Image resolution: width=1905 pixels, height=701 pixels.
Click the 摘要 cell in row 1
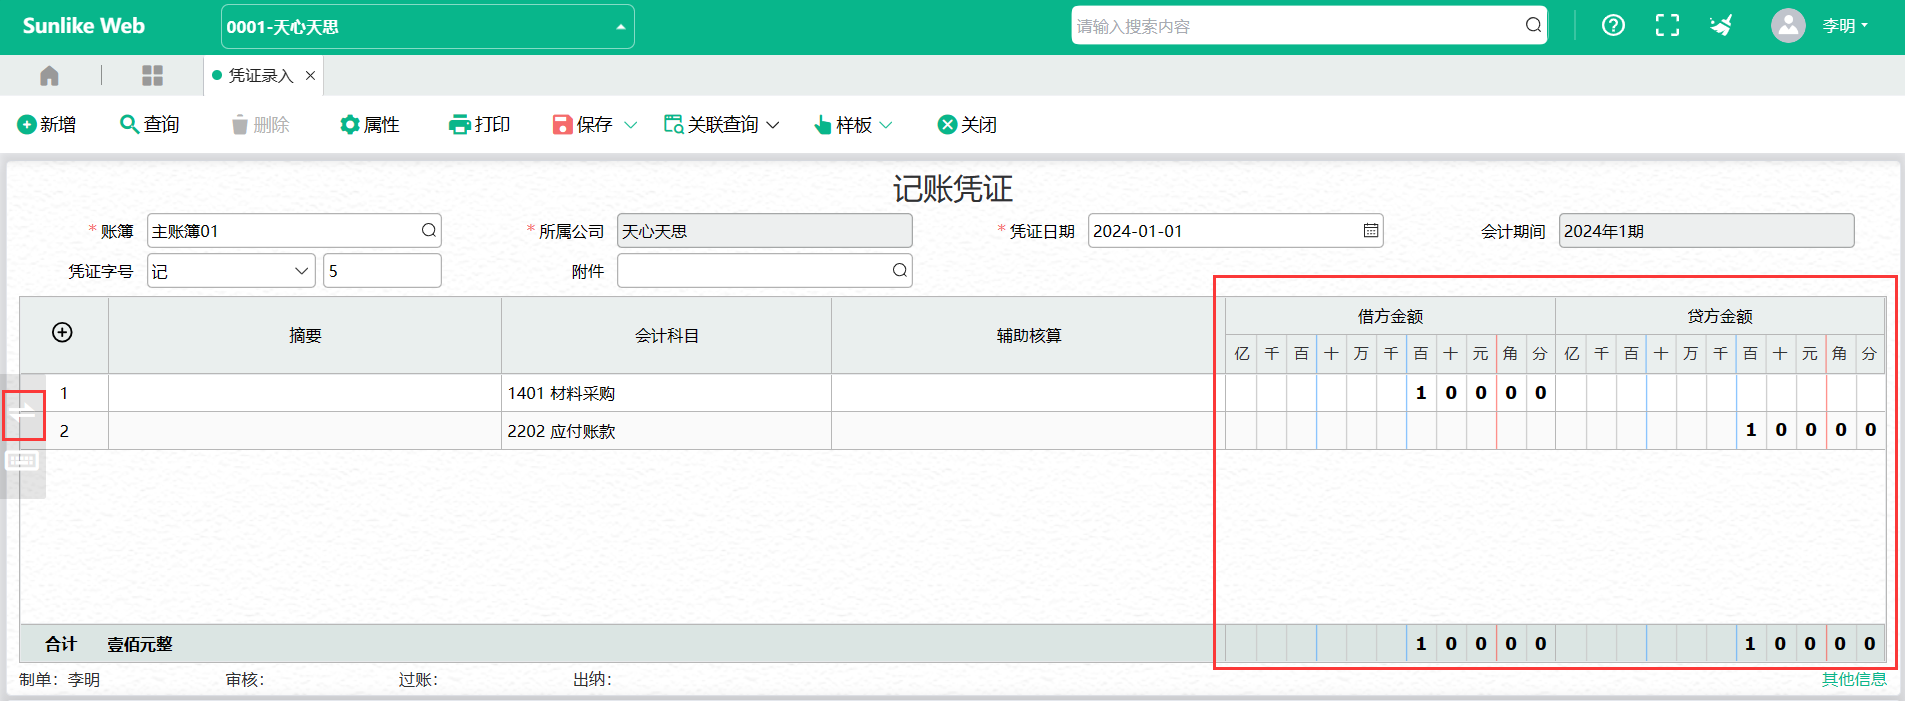(305, 393)
